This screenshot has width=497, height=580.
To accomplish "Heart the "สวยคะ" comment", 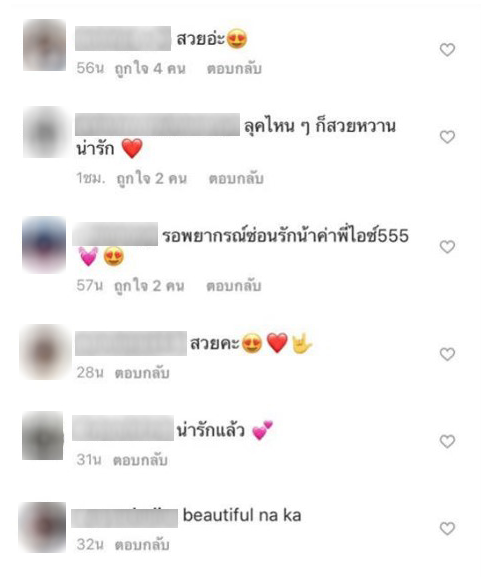I will (x=447, y=354).
